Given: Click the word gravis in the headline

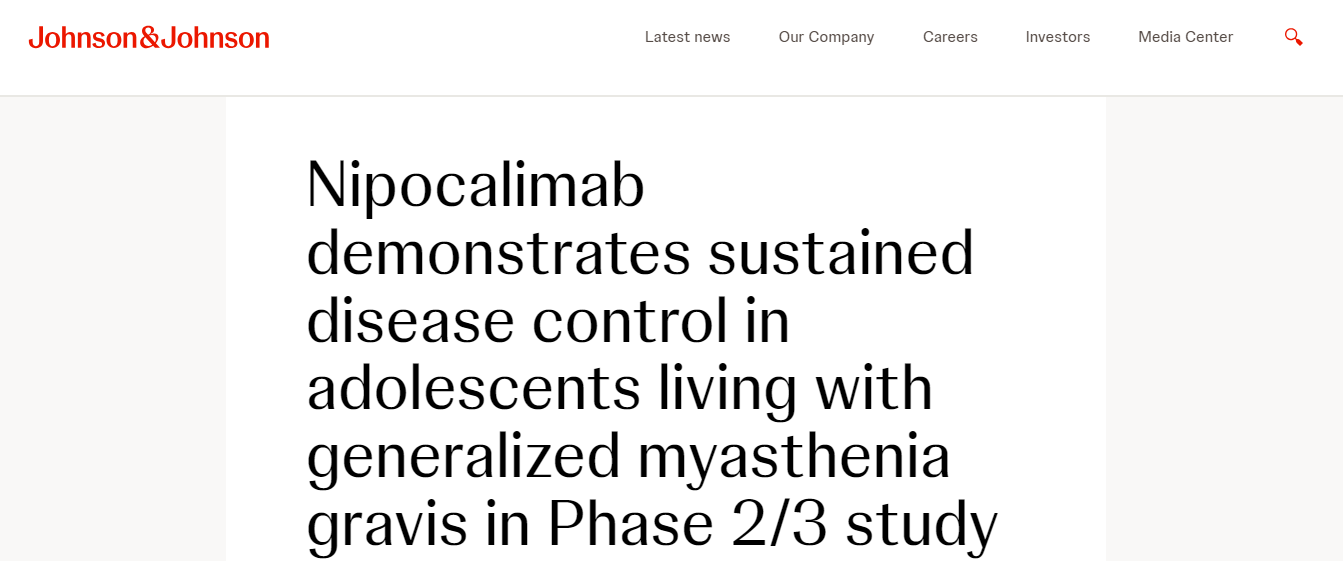Looking at the screenshot, I should coord(386,524).
